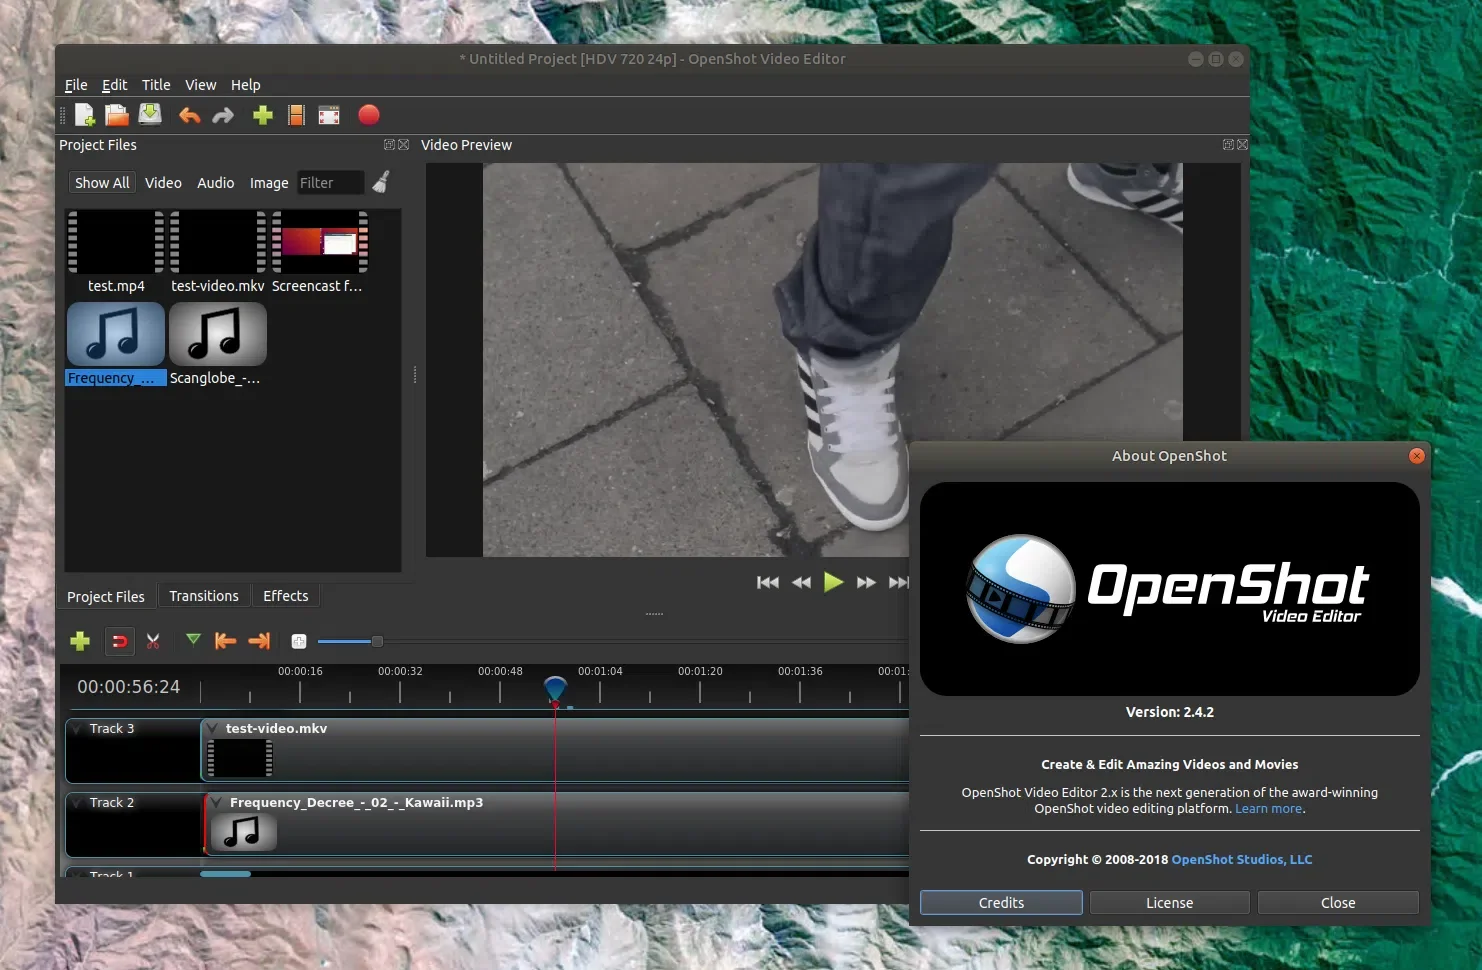The height and width of the screenshot is (970, 1482).
Task: Add a marker with the green triangle icon
Action: [x=192, y=641]
